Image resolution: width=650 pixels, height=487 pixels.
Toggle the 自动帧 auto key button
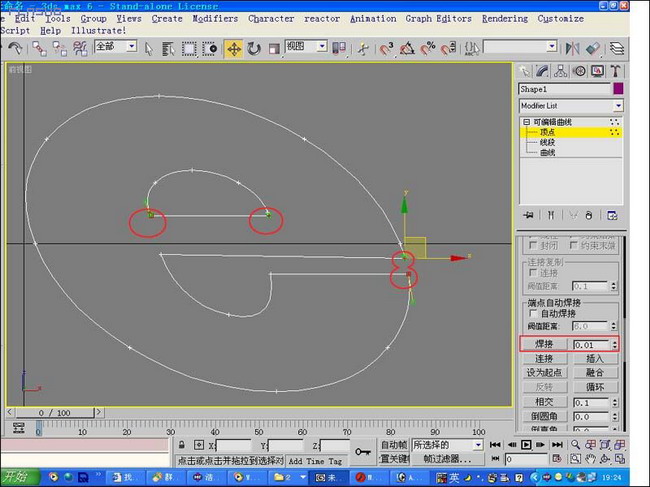(394, 445)
